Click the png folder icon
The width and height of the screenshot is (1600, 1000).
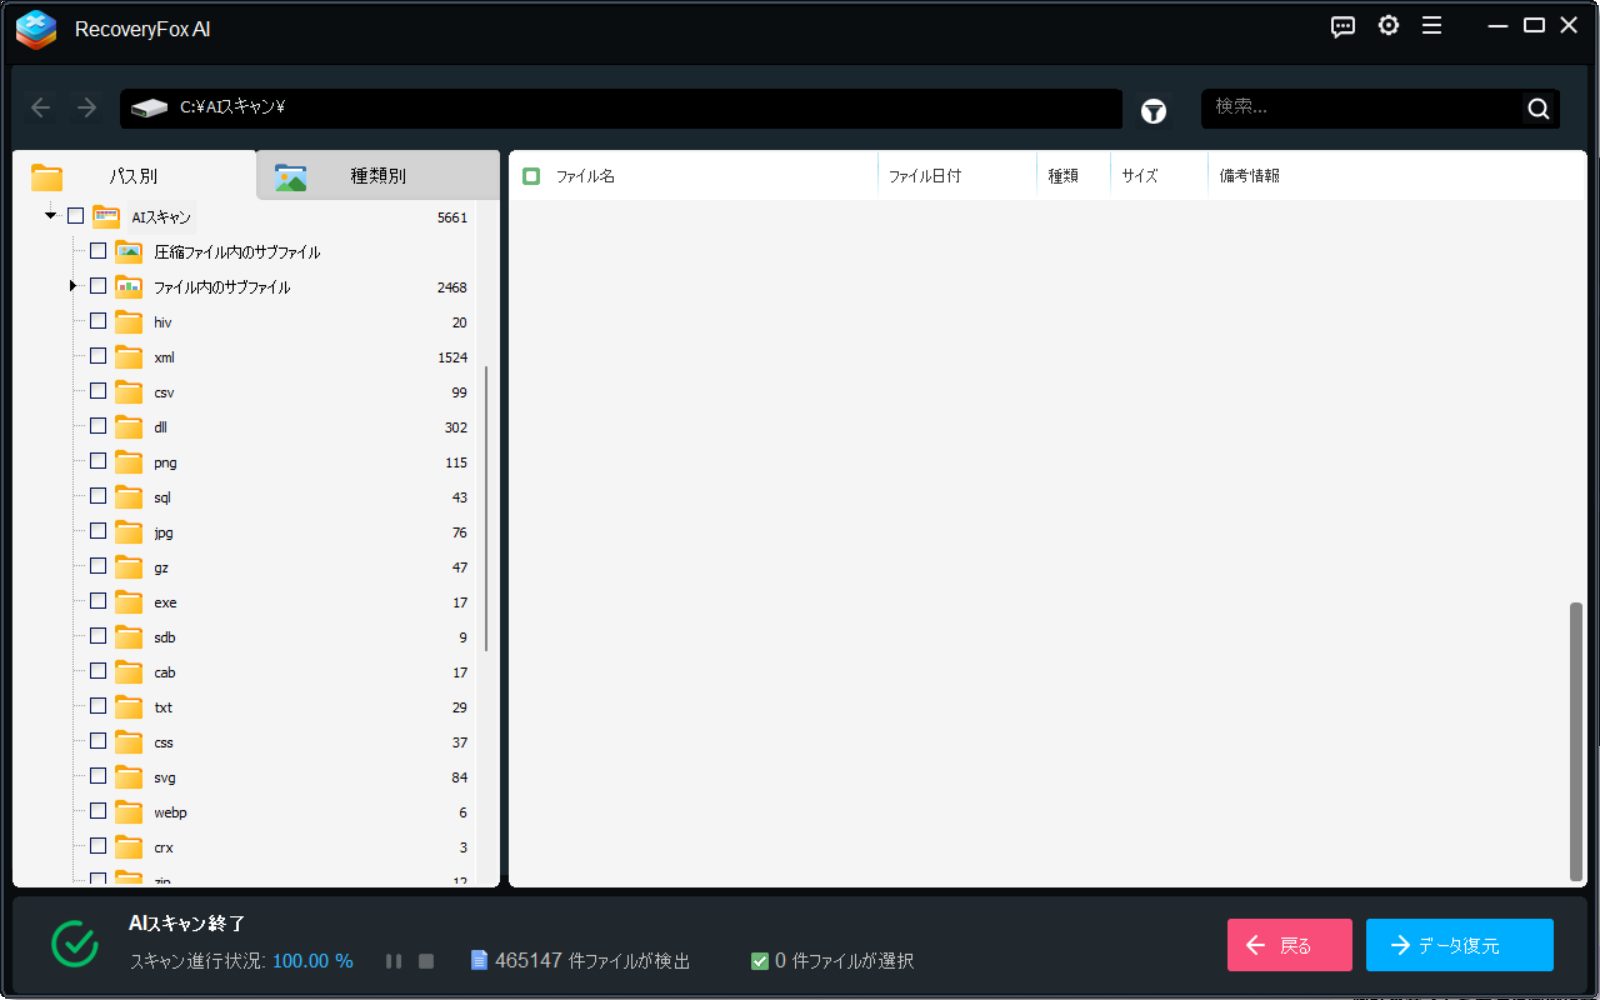pos(128,461)
